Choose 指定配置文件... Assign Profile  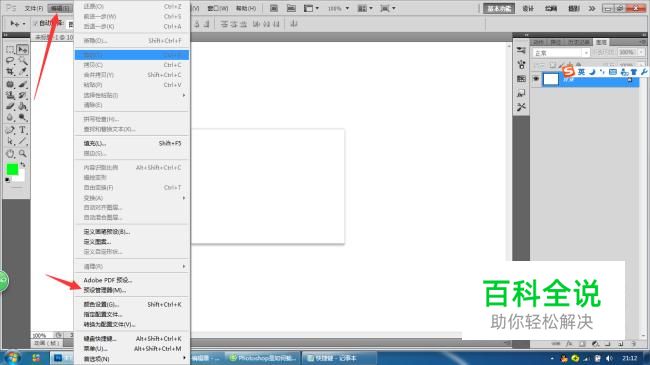[131, 314]
